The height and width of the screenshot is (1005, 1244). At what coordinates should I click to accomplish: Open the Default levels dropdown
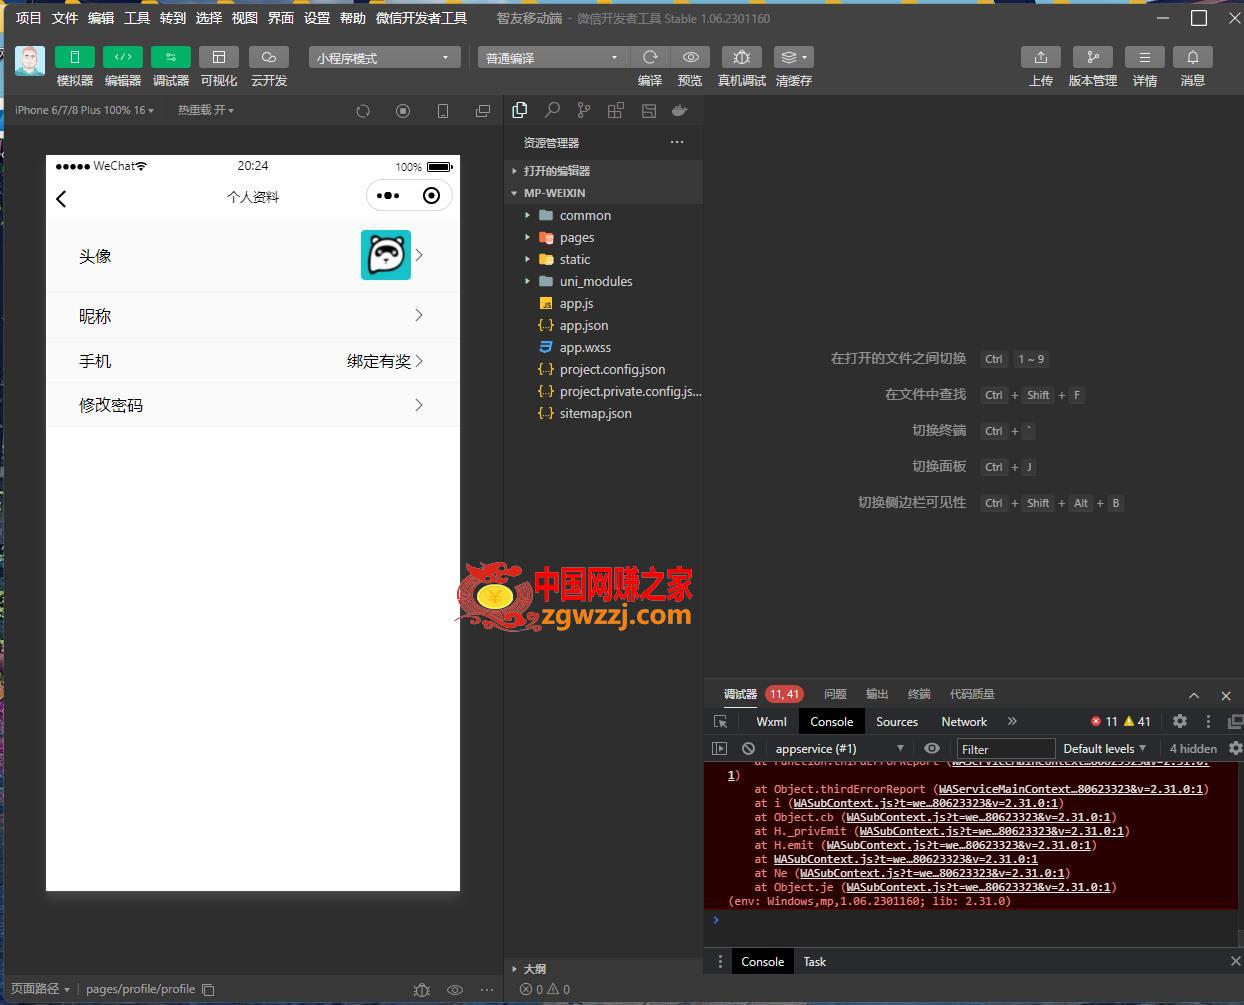tap(1105, 748)
